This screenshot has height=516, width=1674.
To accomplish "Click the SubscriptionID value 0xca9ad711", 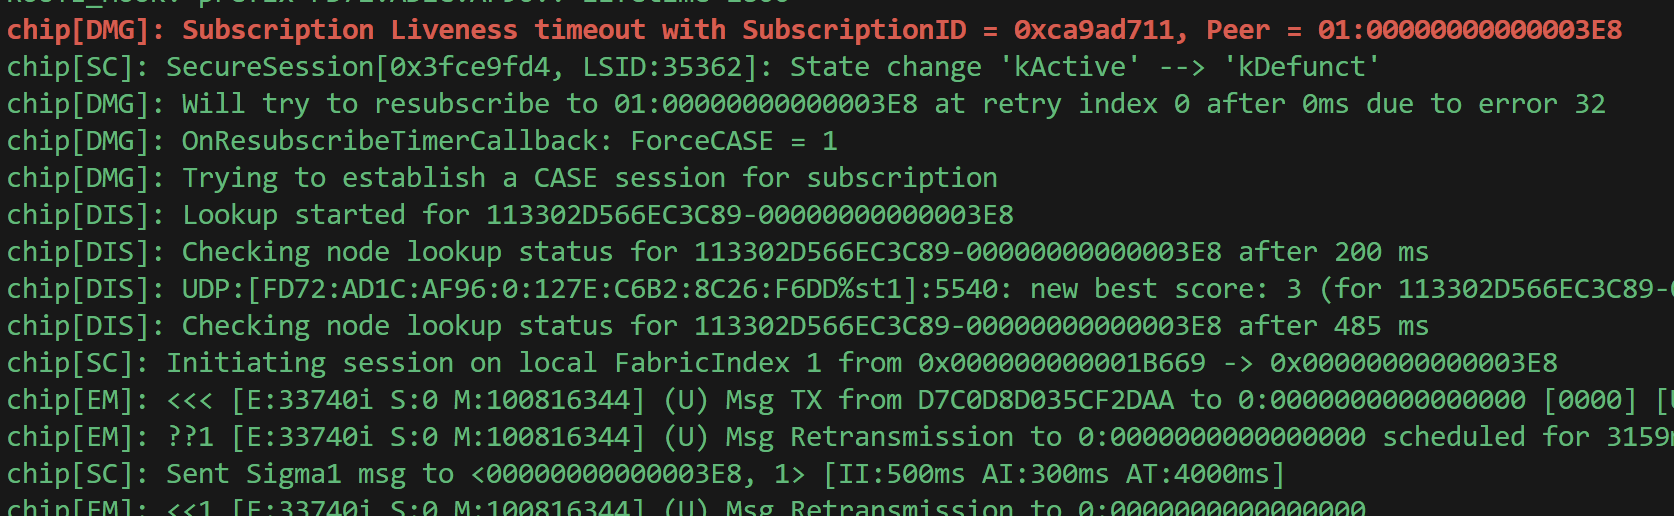I will [1093, 30].
